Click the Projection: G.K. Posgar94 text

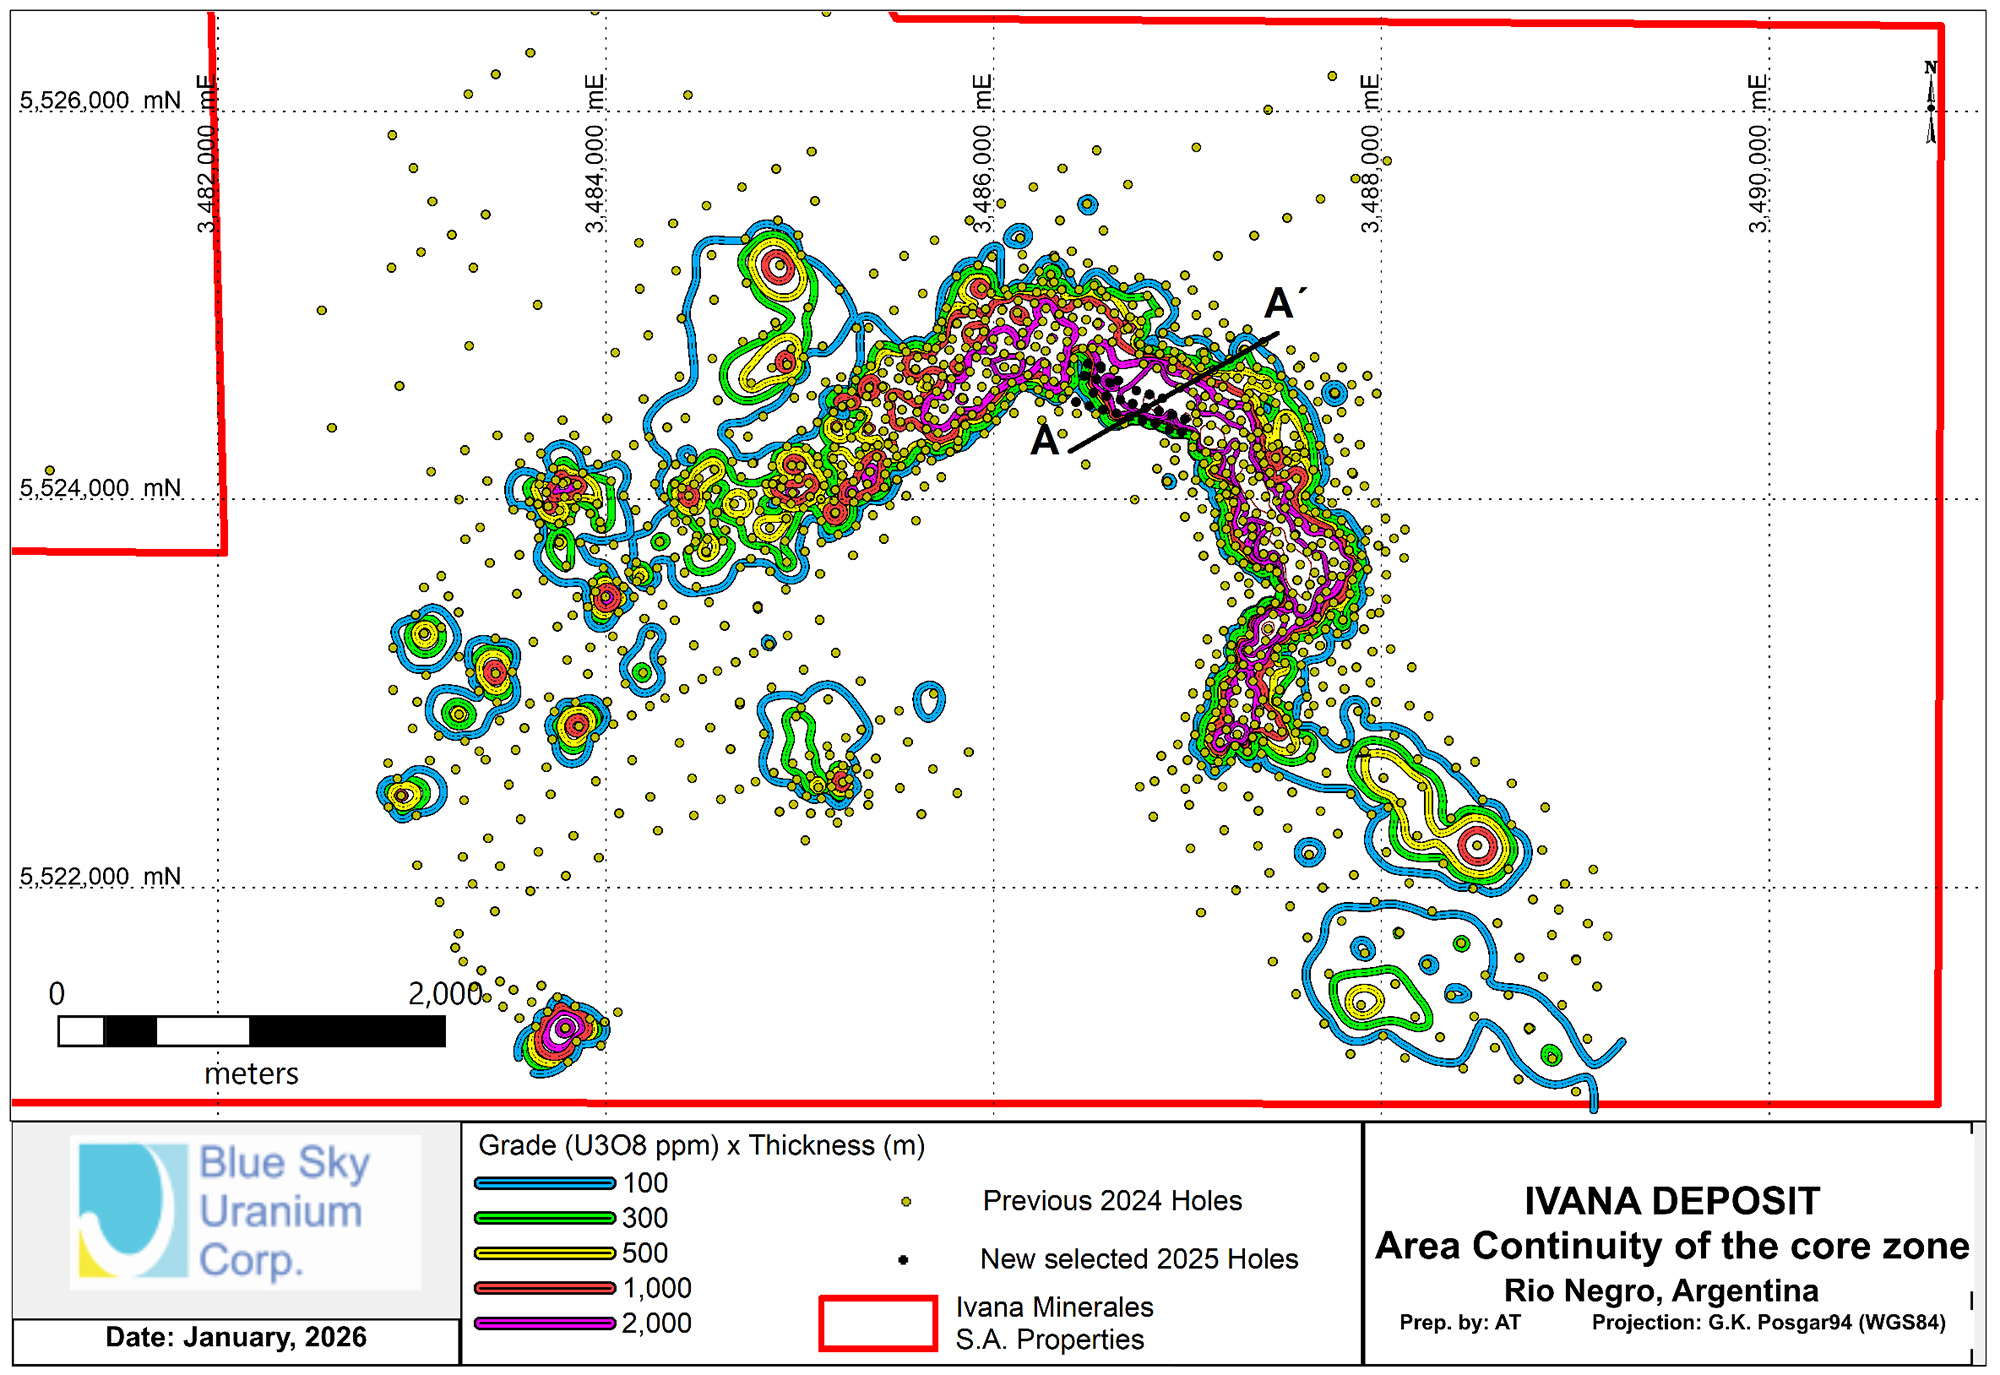pos(1768,1323)
